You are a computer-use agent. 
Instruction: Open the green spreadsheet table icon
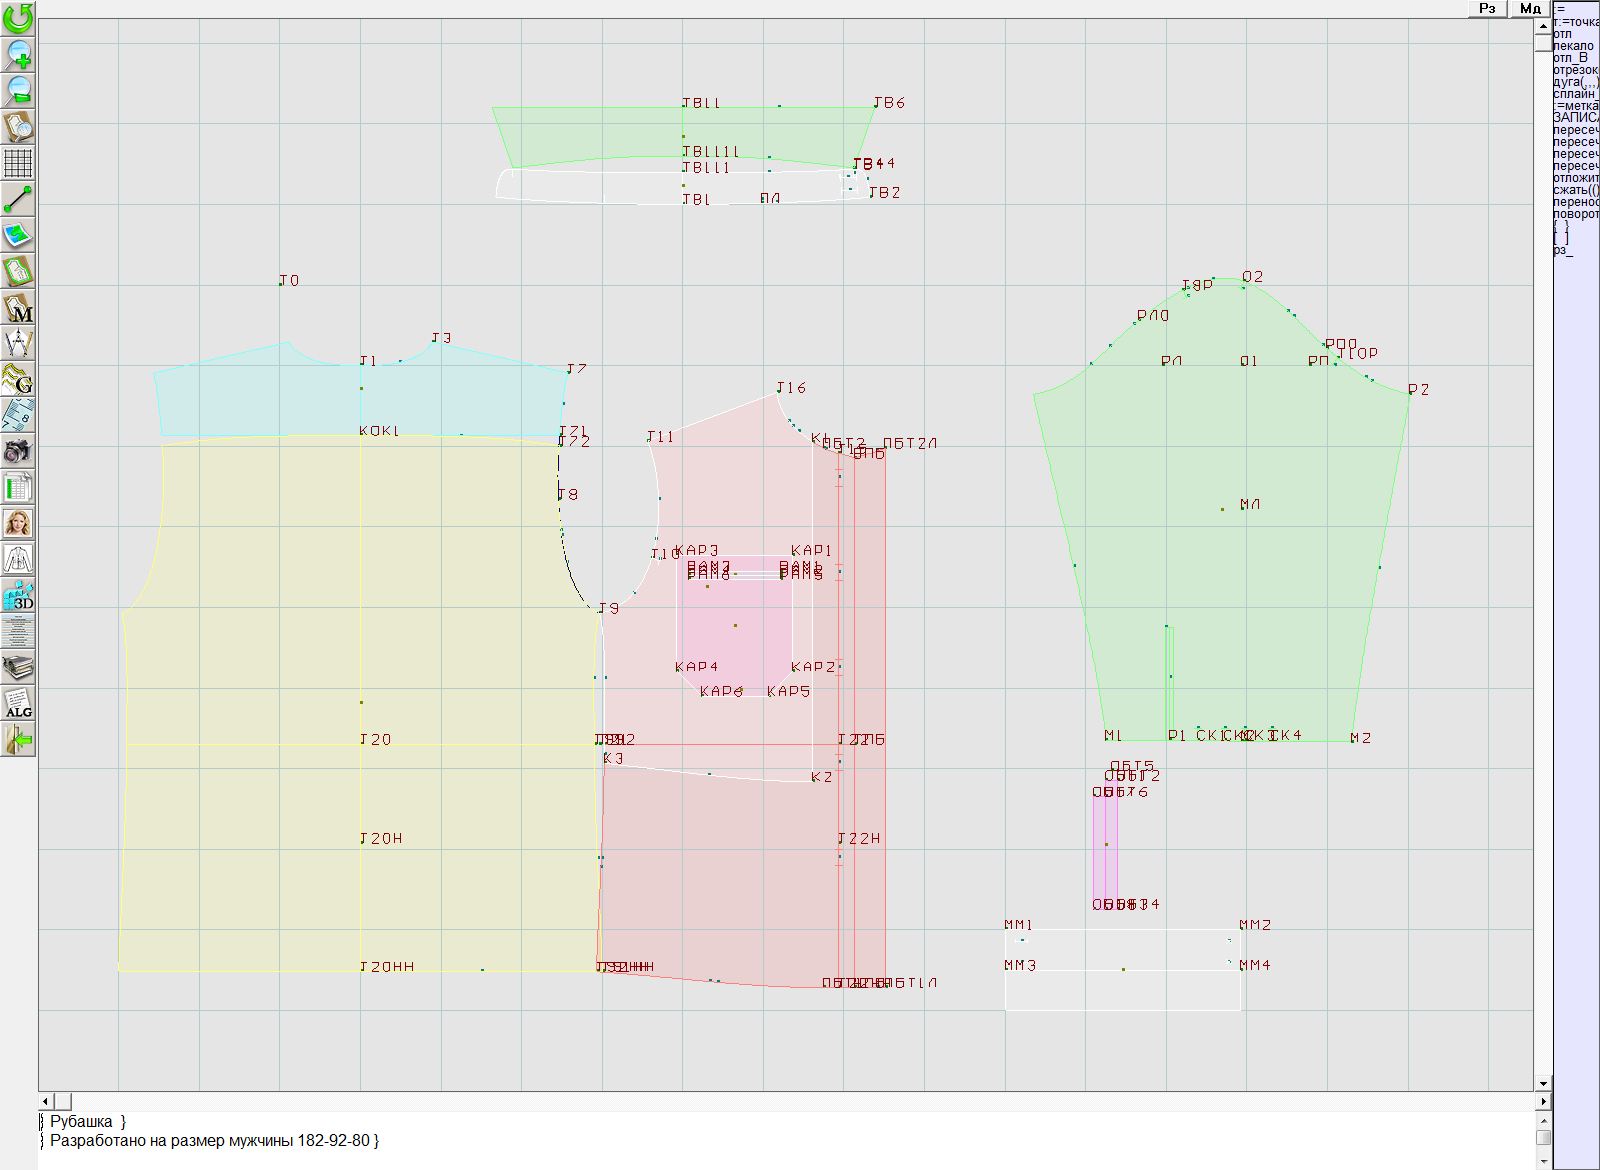[18, 488]
